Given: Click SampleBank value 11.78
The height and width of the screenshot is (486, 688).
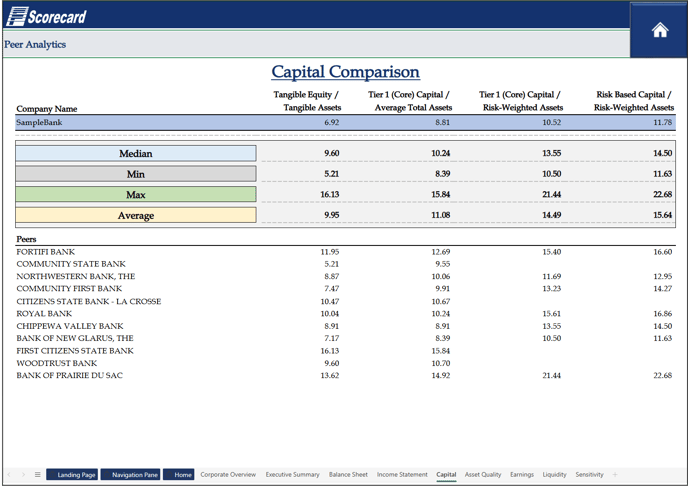Looking at the screenshot, I should click(x=663, y=122).
